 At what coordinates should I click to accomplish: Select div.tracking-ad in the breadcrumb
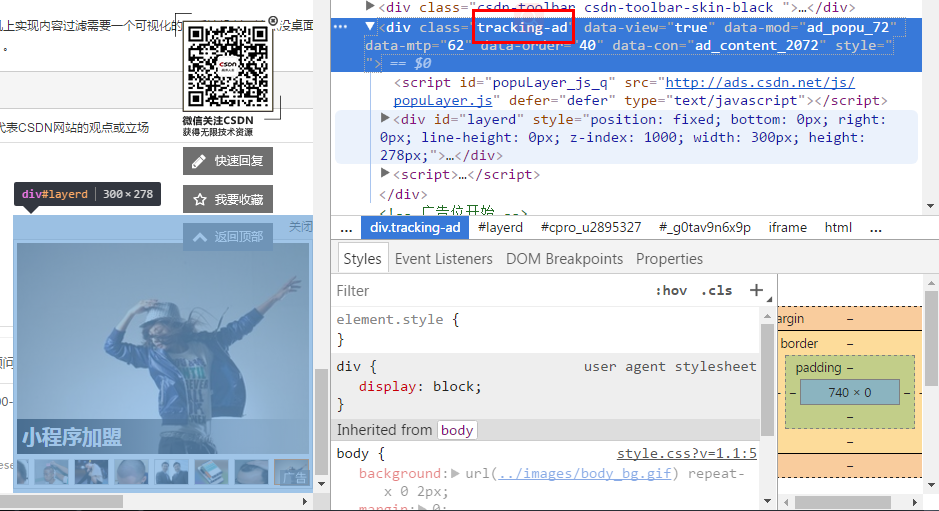pyautogui.click(x=414, y=228)
